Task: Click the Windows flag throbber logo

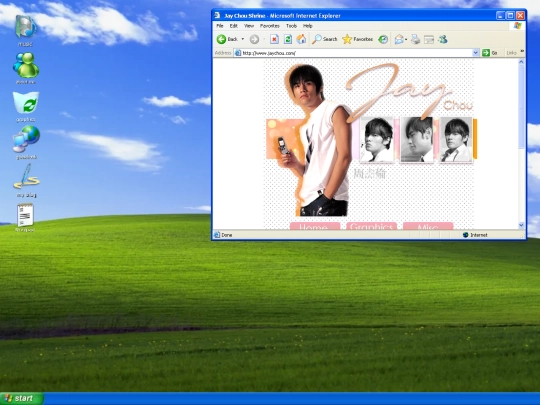Action: 518,26
